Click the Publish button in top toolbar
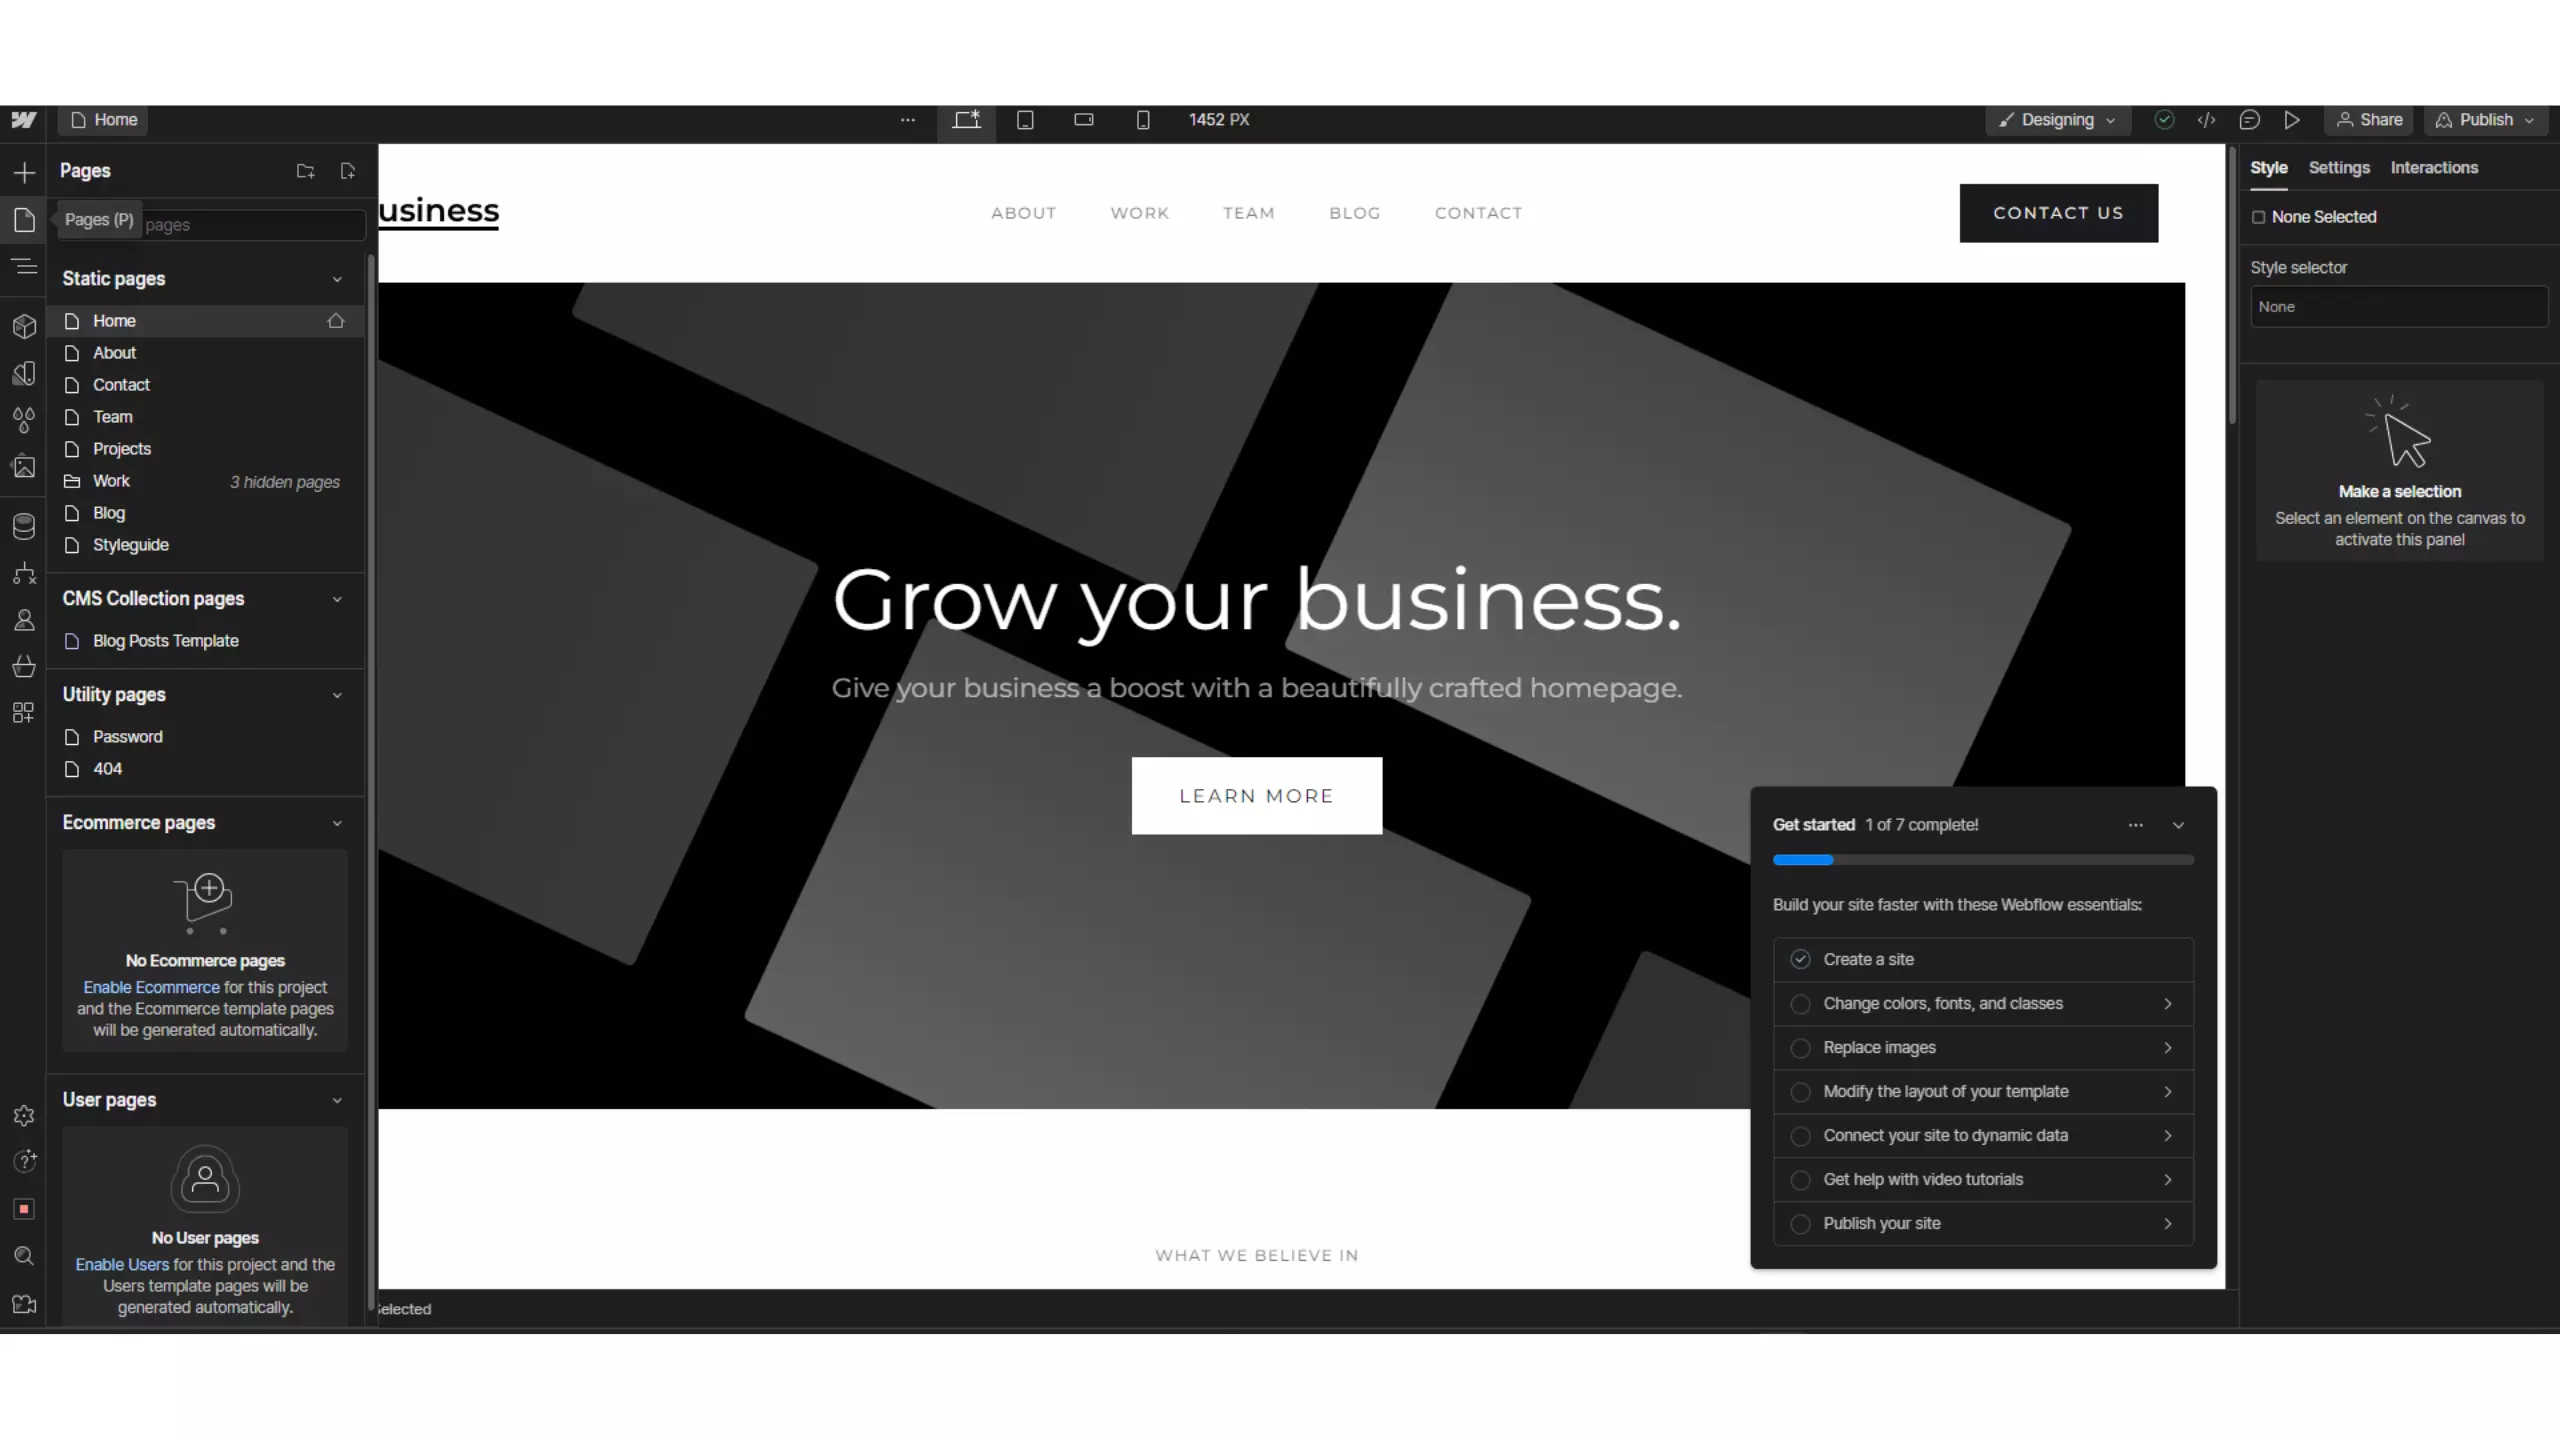Image resolution: width=2560 pixels, height=1440 pixels. pos(2483,120)
